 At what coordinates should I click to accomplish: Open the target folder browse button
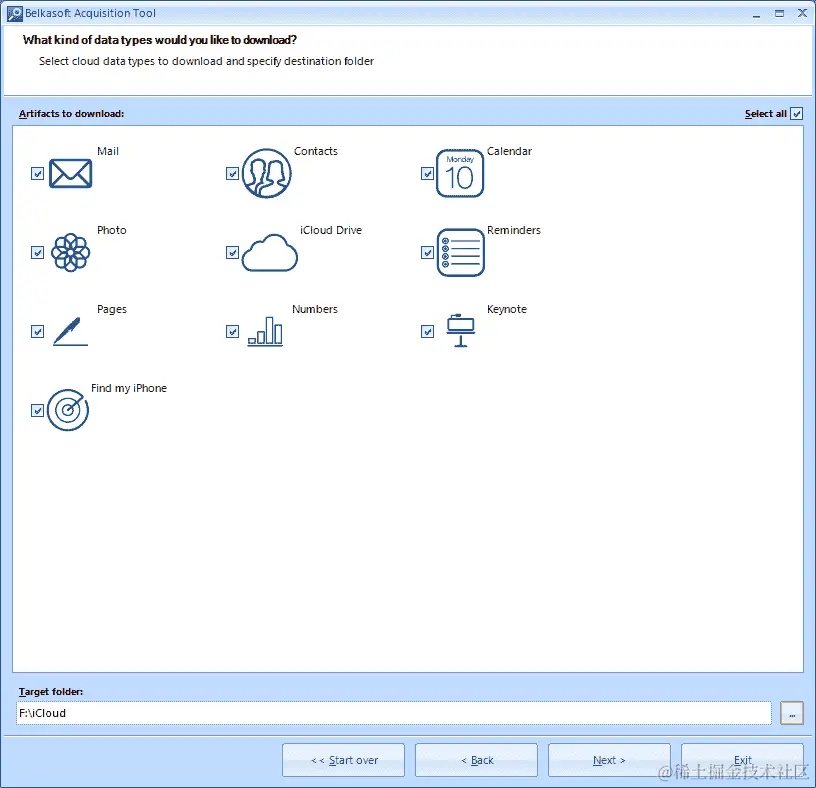[x=792, y=713]
